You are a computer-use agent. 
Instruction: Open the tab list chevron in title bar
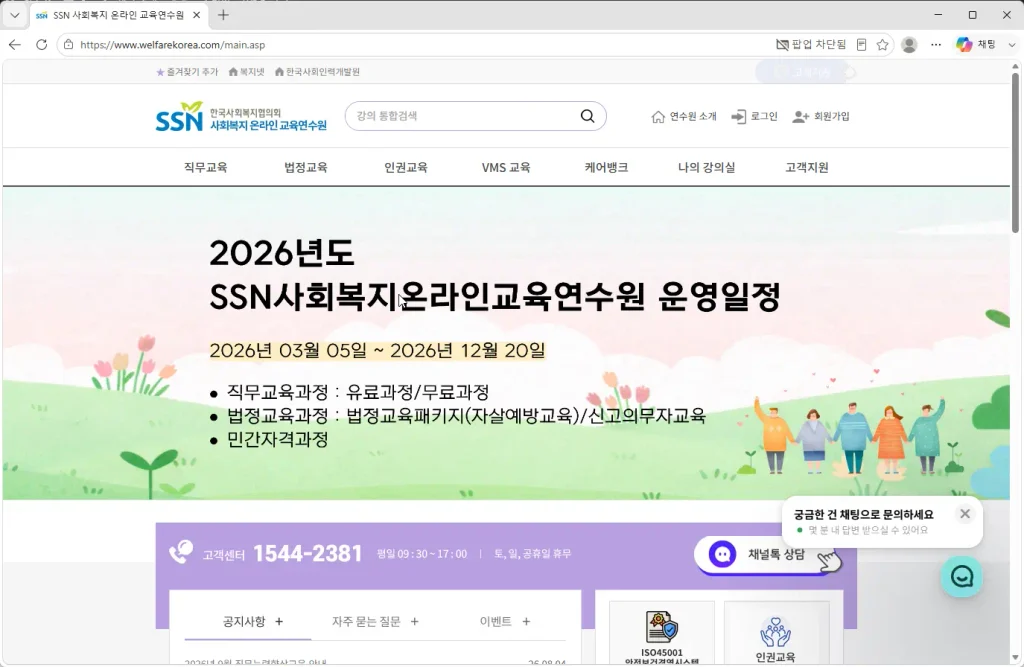pos(14,14)
